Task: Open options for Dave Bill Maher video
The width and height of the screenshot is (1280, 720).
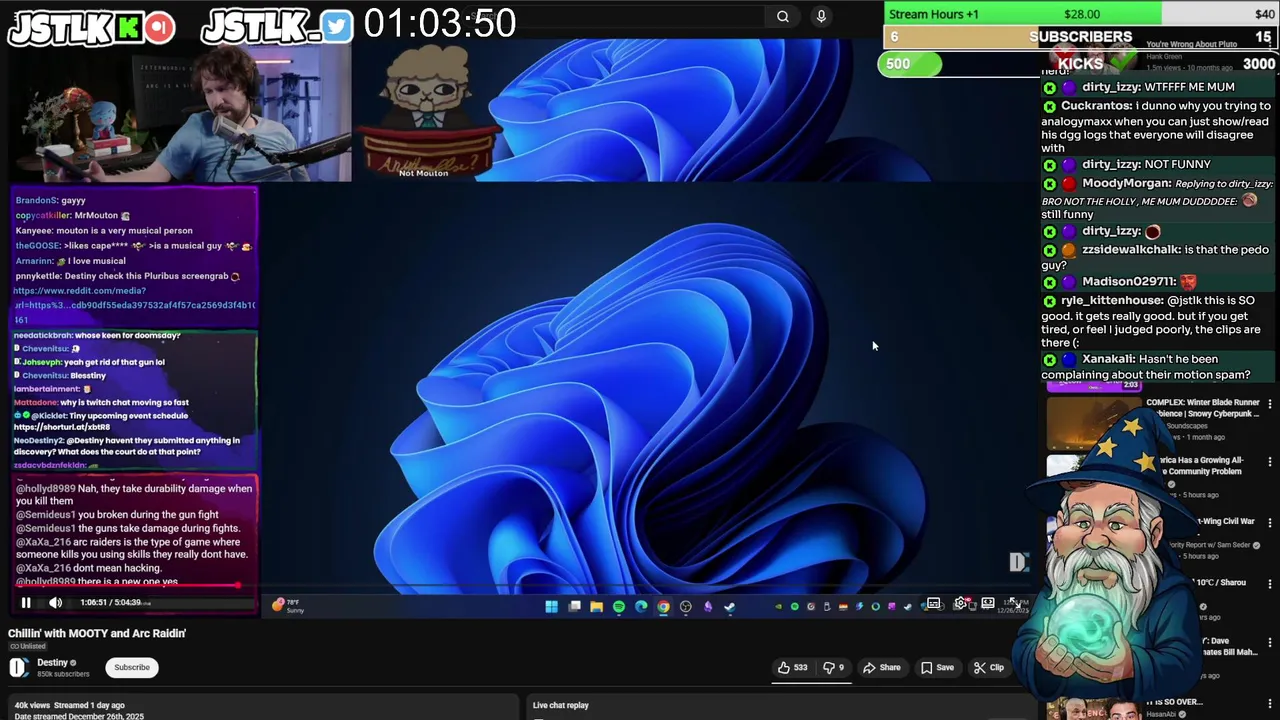Action: coord(1269,643)
